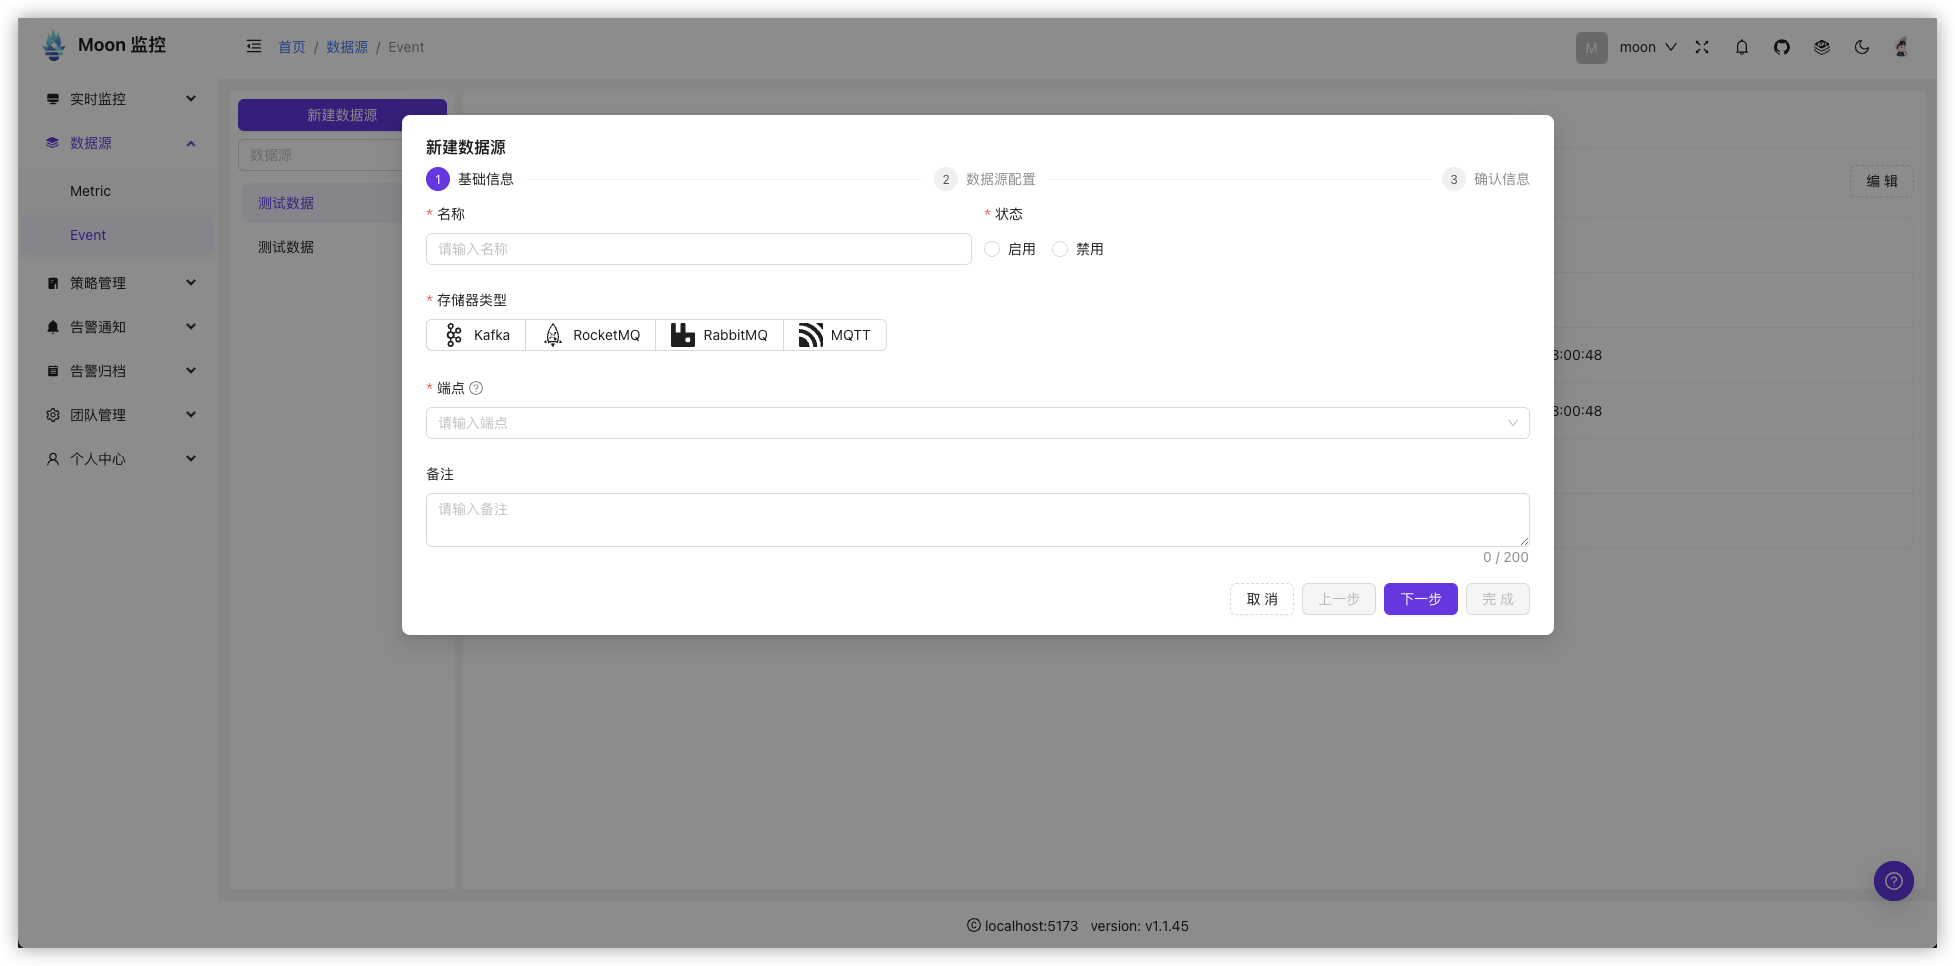This screenshot has width=1955, height=966.
Task: Focus the 备注 textarea
Action: click(977, 520)
